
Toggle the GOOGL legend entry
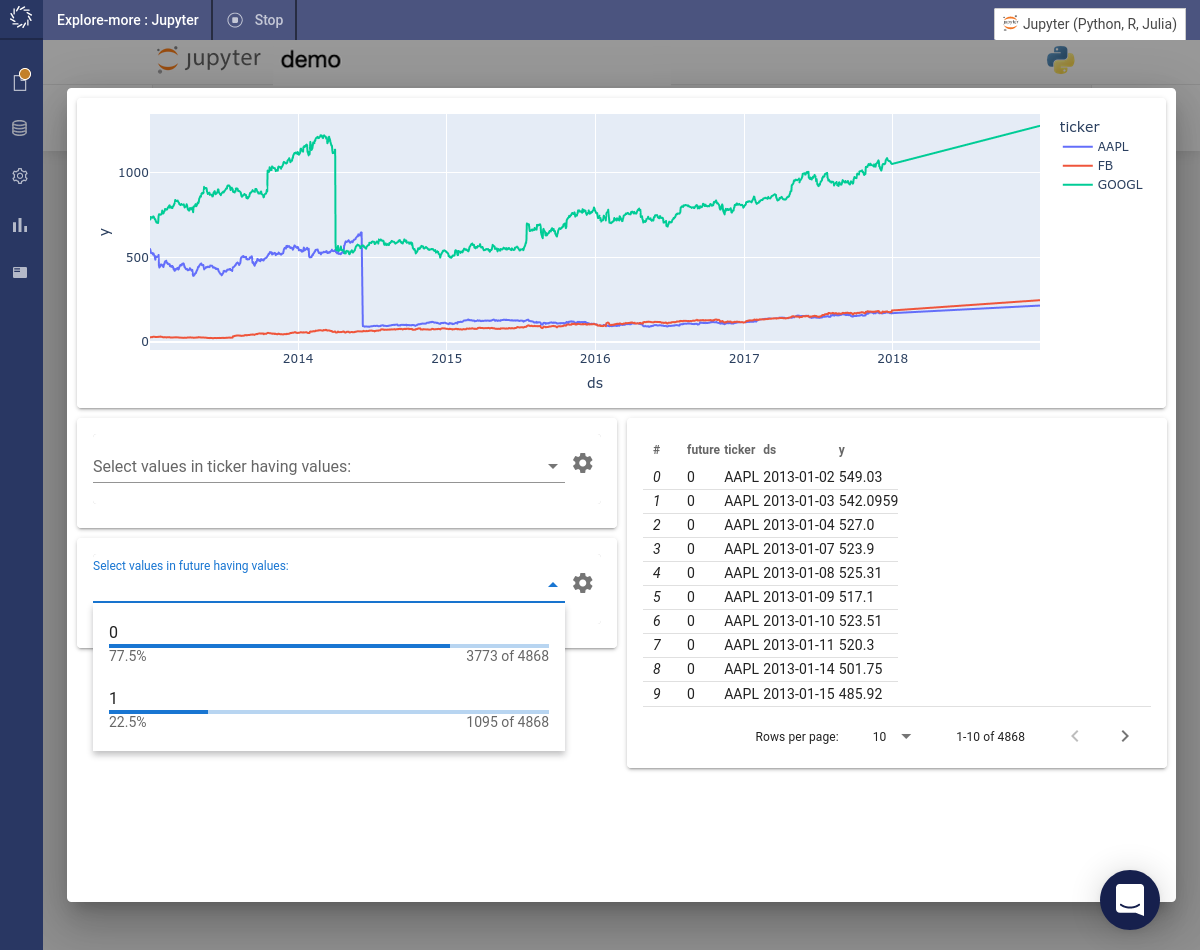(1102, 185)
